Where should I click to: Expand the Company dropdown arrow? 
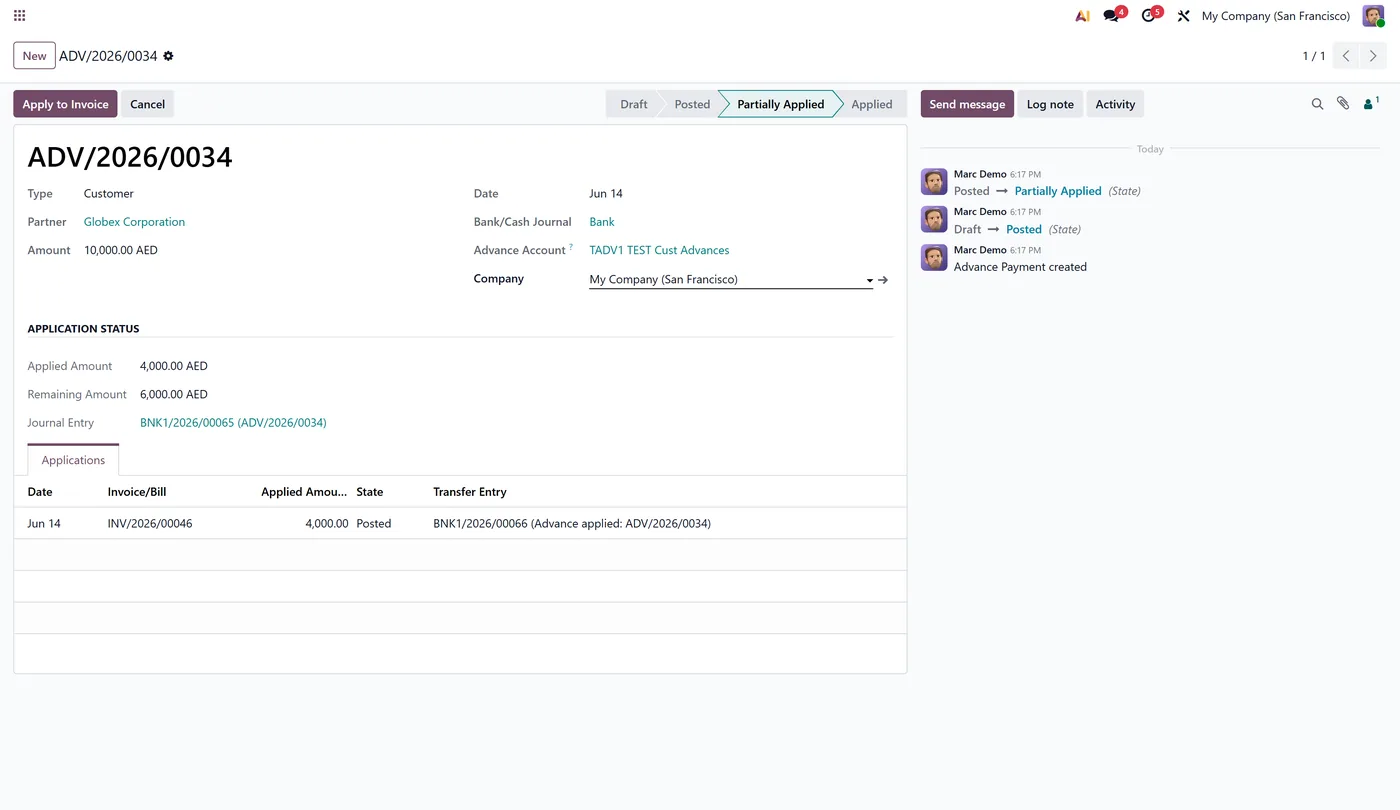pos(869,281)
